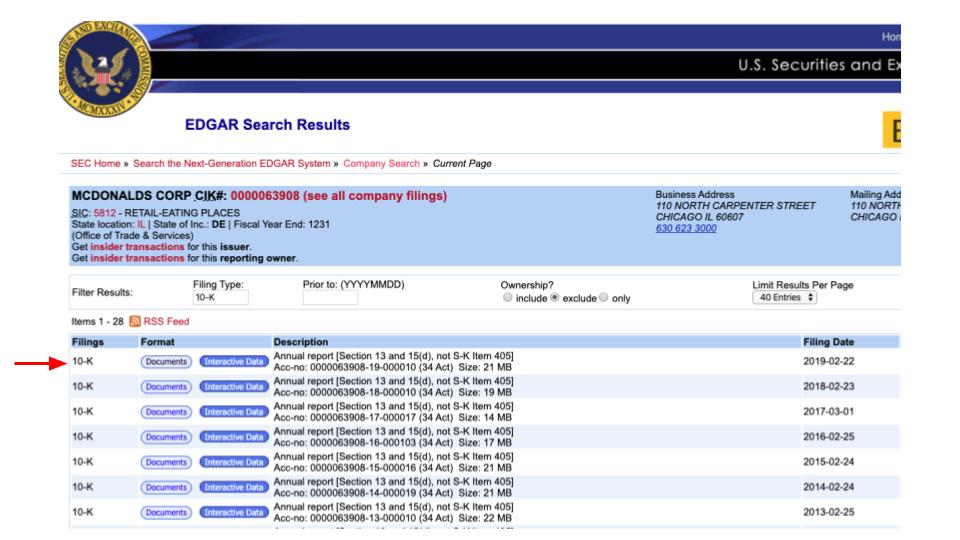Open Documents for the 2016-02-25 10-K
The image size is (960, 540).
pyautogui.click(x=166, y=437)
